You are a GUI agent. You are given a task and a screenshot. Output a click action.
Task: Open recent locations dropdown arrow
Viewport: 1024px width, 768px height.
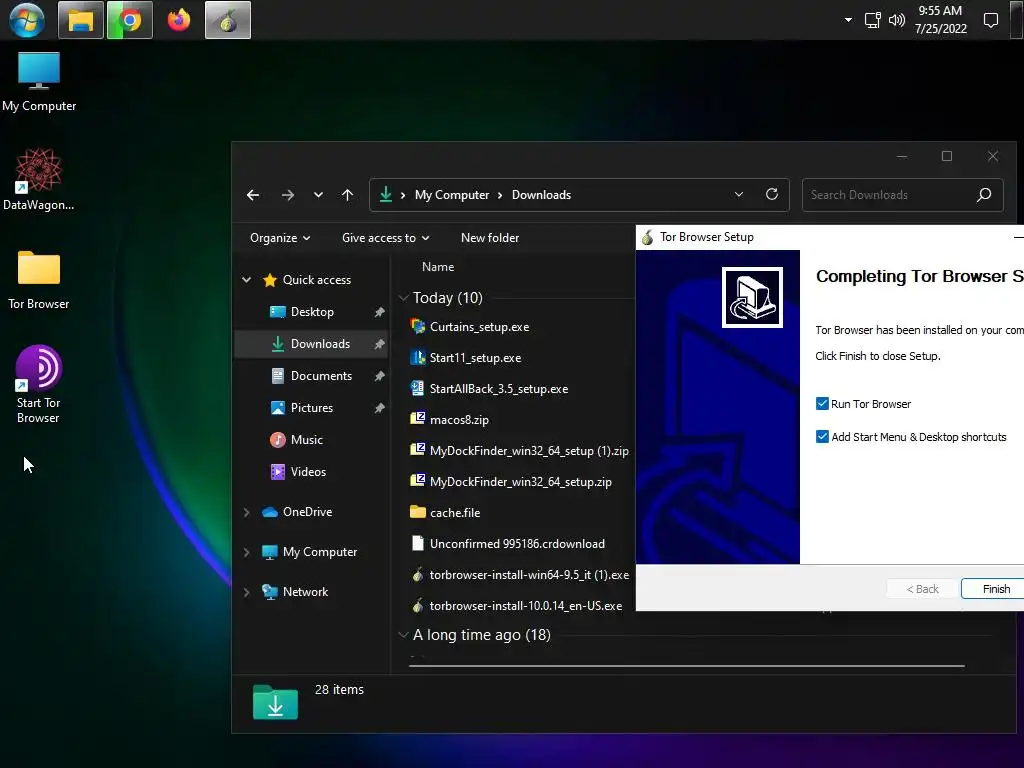[x=318, y=195]
